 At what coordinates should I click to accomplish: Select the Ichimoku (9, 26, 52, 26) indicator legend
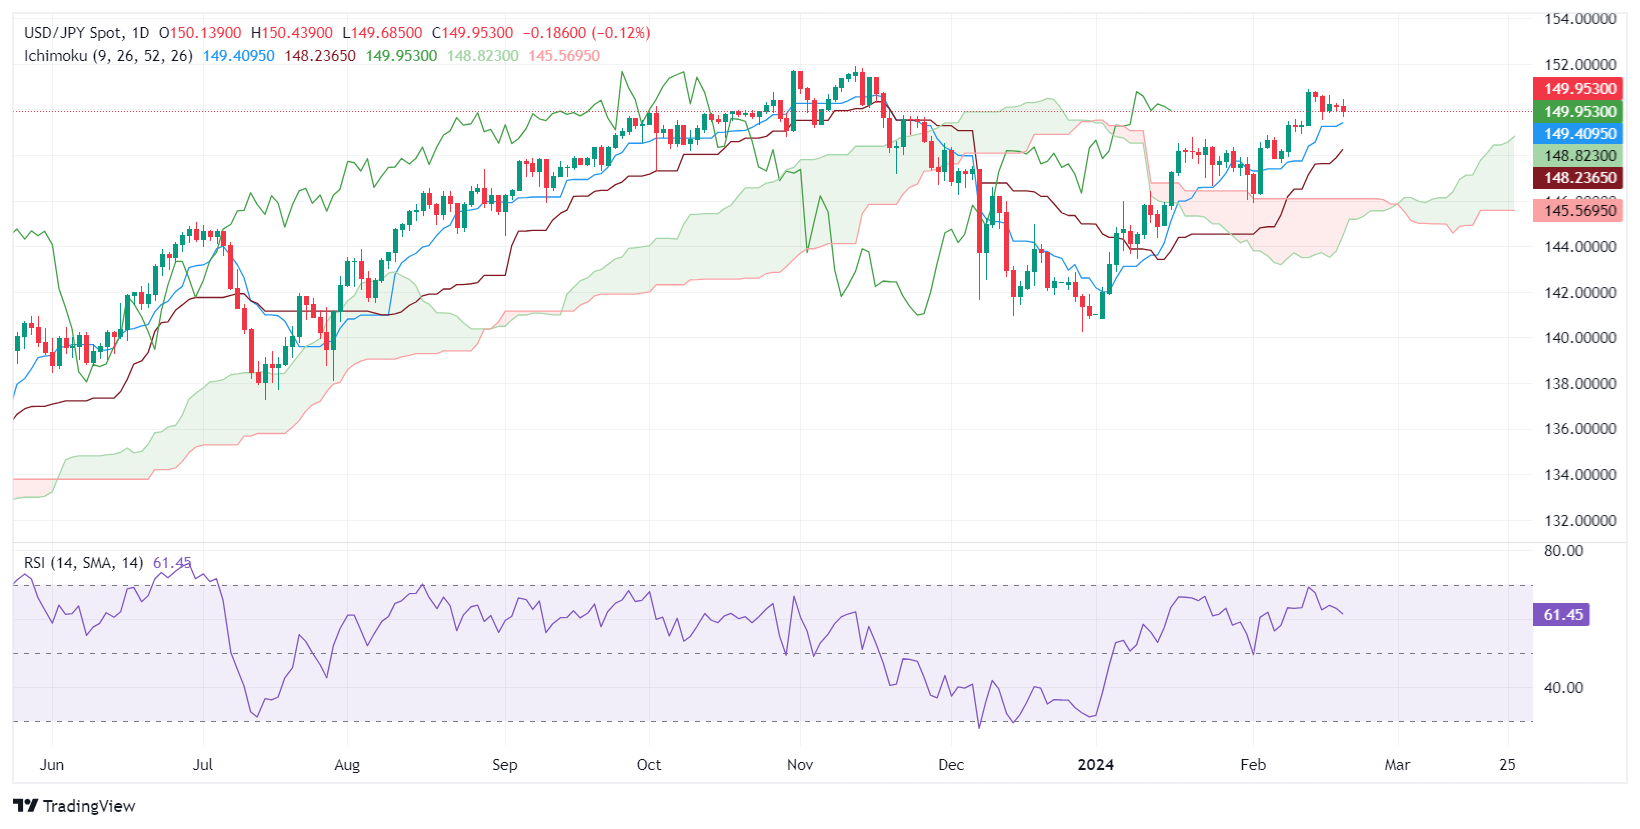(x=108, y=56)
